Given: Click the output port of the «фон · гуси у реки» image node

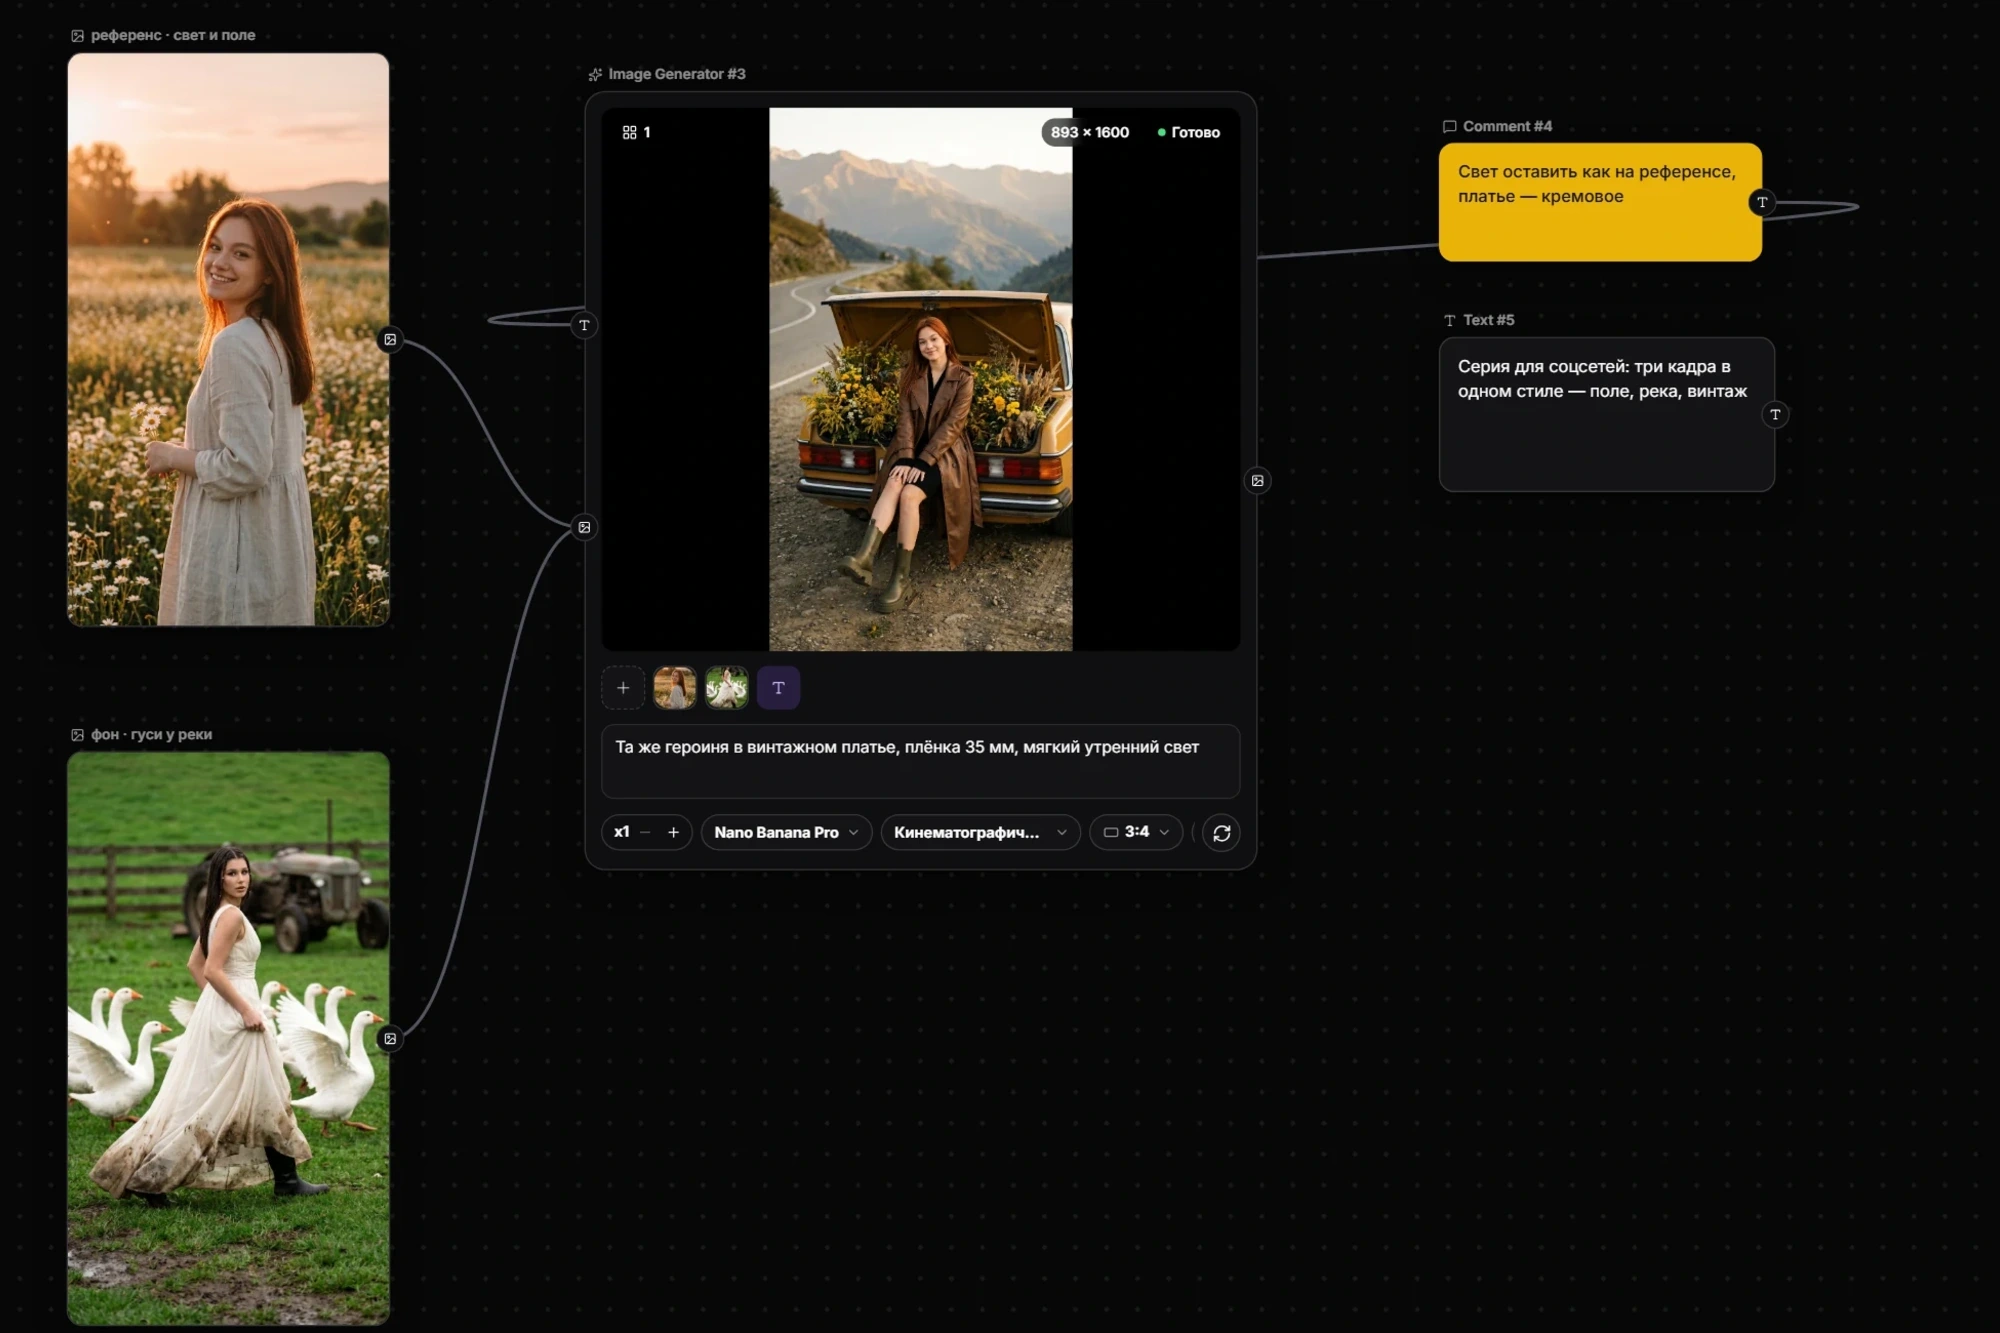Looking at the screenshot, I should 390,1039.
